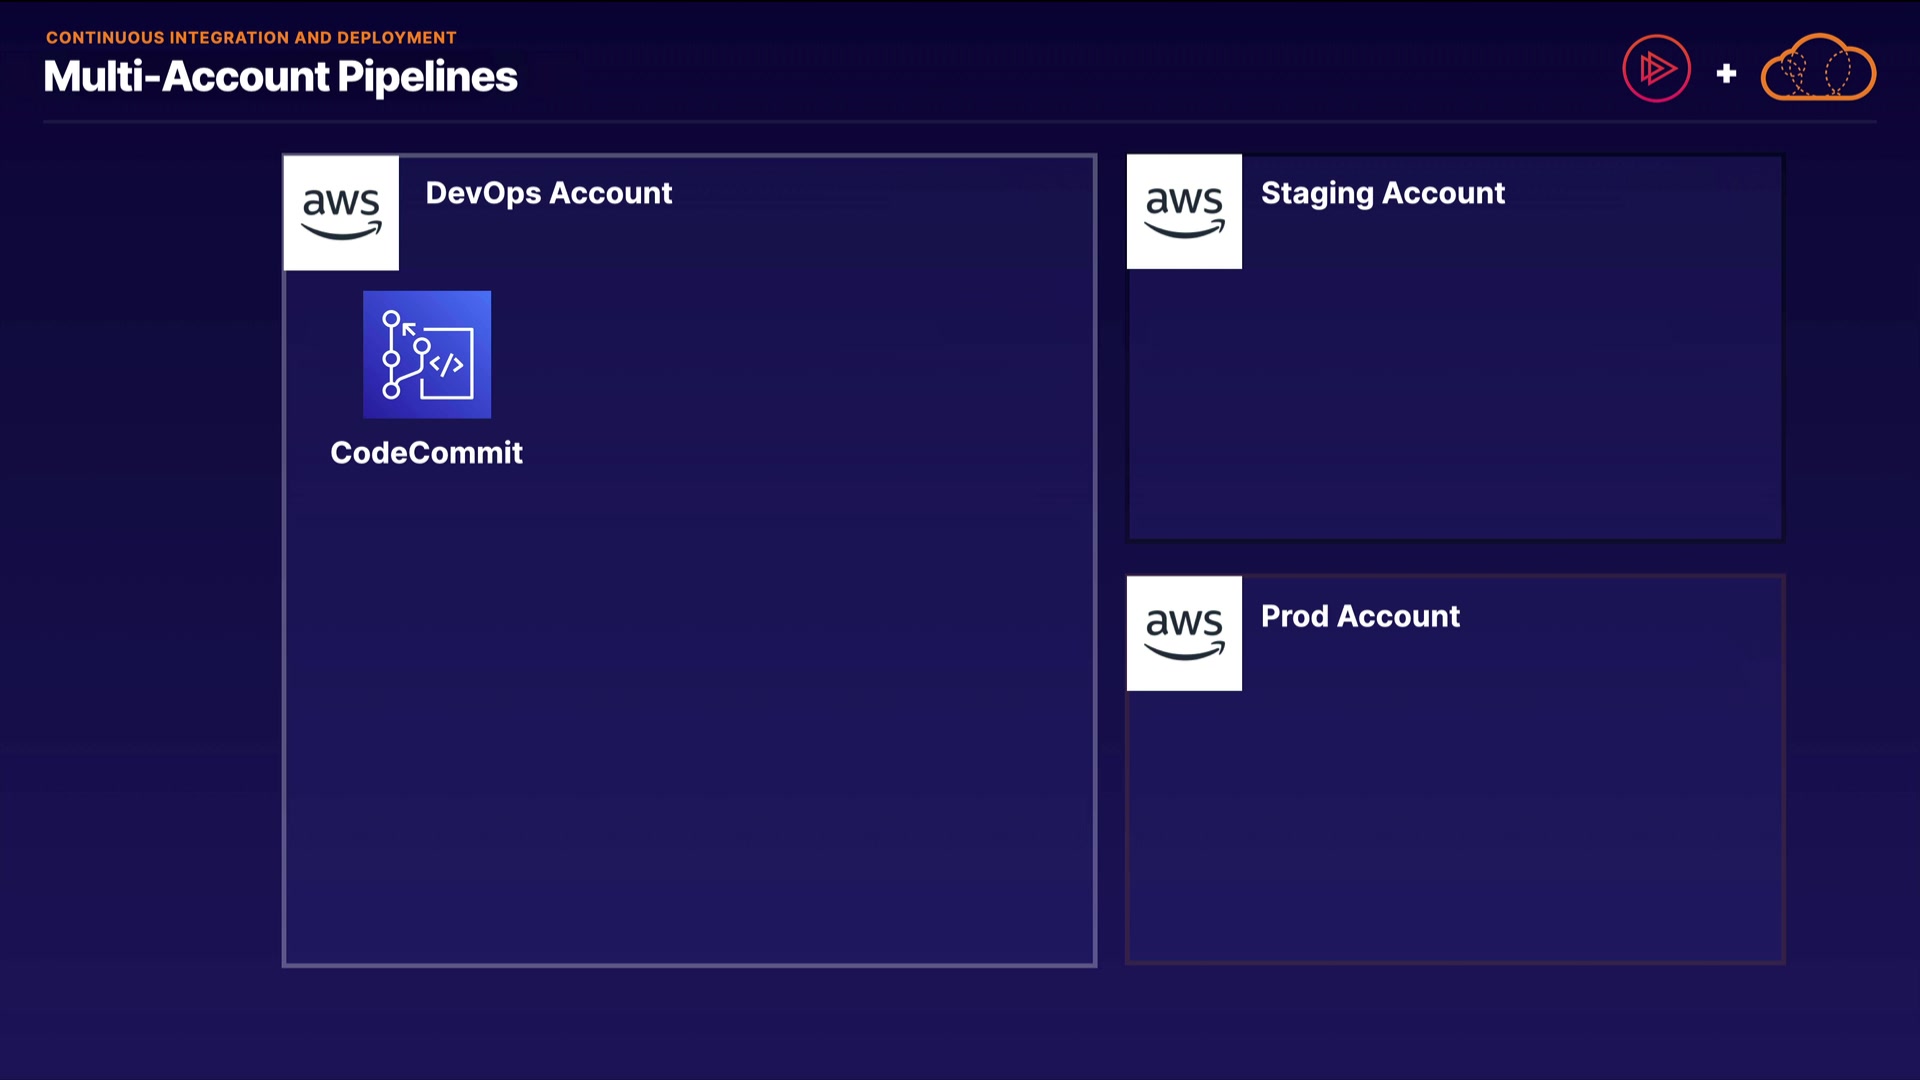Screen dimensions: 1920x1080
Task: Click the Pluralsight play logo
Action: click(1656, 69)
